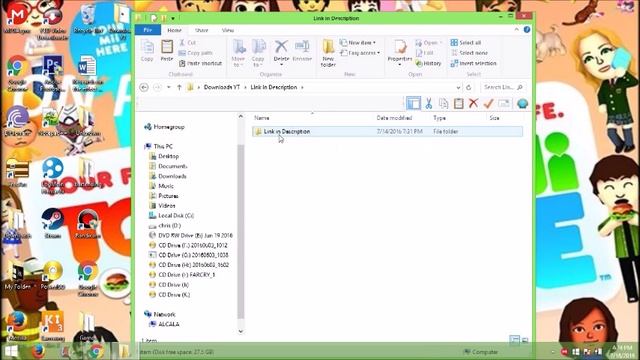
Task: Open Firefox from the taskbar
Action: [x=38, y=351]
